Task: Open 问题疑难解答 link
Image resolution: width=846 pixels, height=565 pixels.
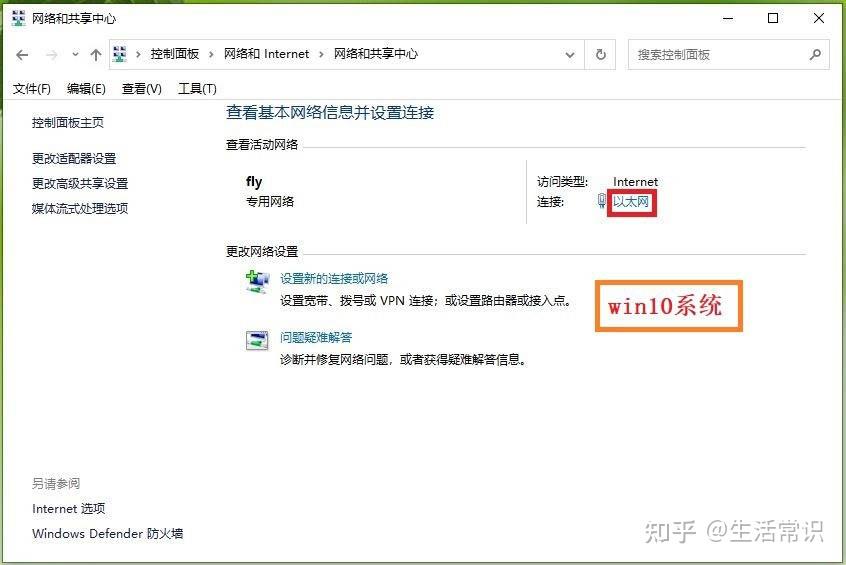Action: click(x=316, y=338)
